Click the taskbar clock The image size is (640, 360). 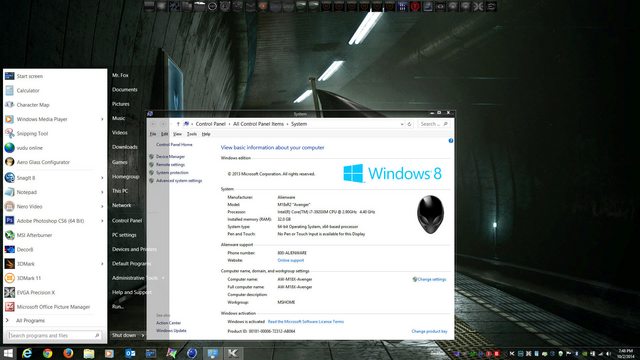click(625, 353)
